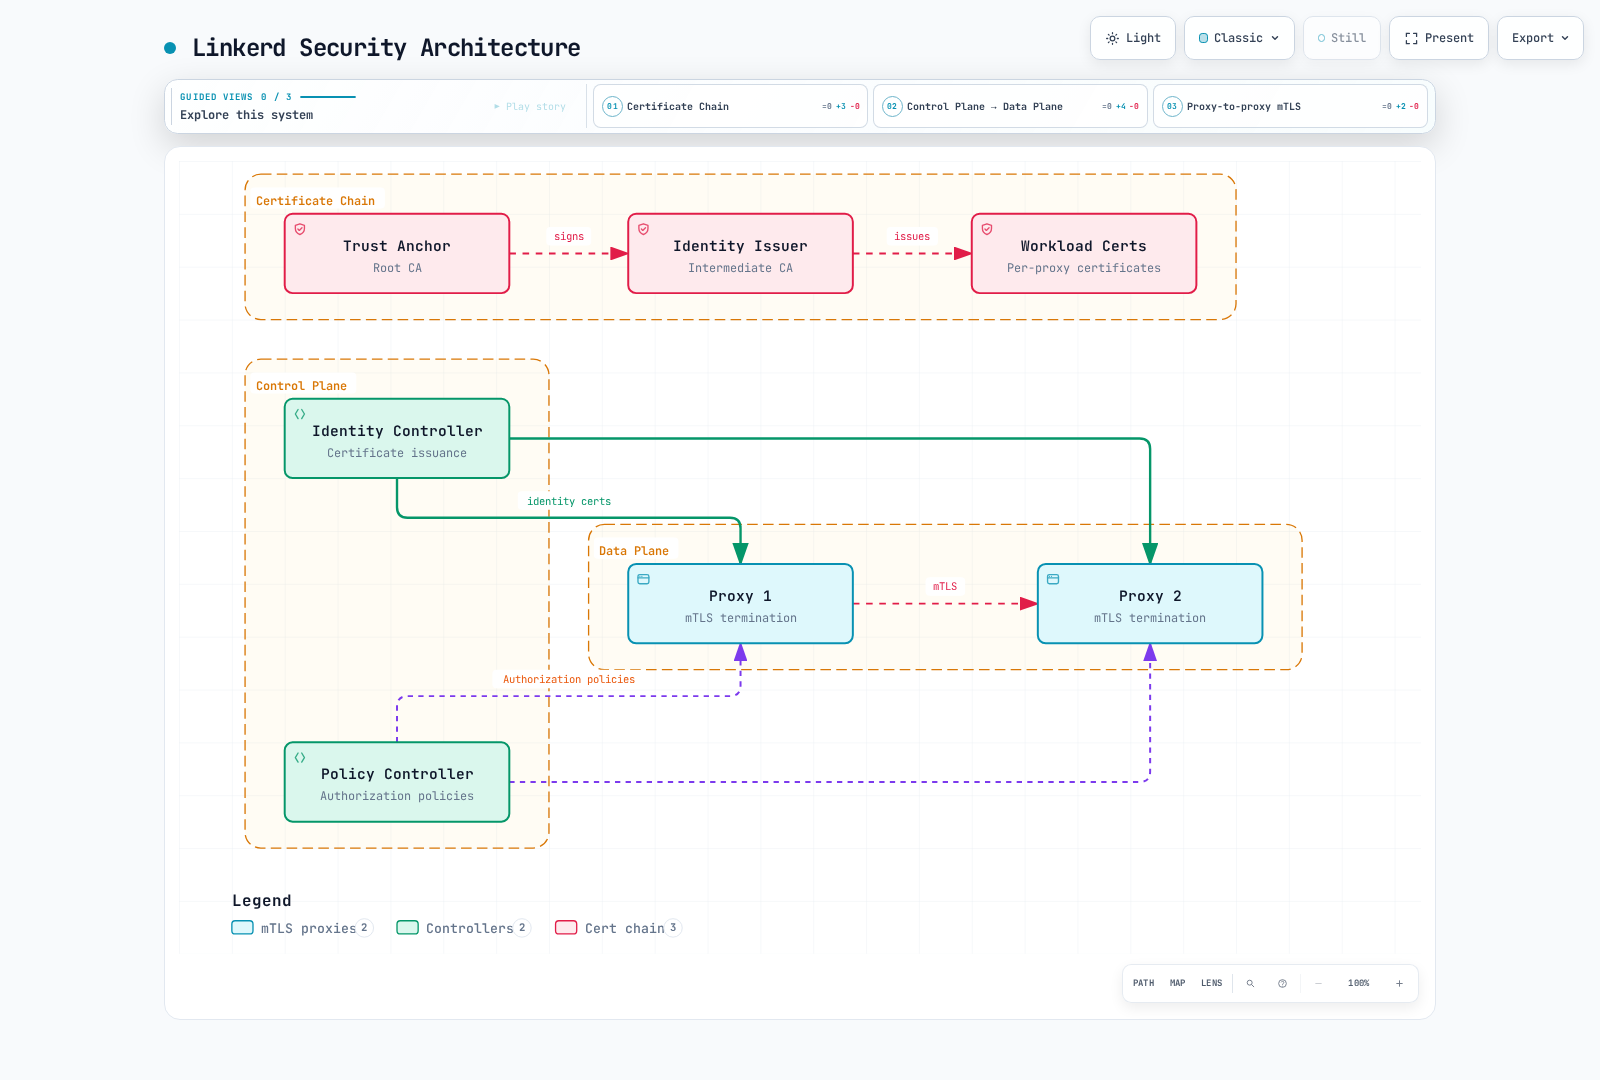Image resolution: width=1600 pixels, height=1080 pixels.
Task: Select the Proxy 2 node
Action: (1150, 604)
